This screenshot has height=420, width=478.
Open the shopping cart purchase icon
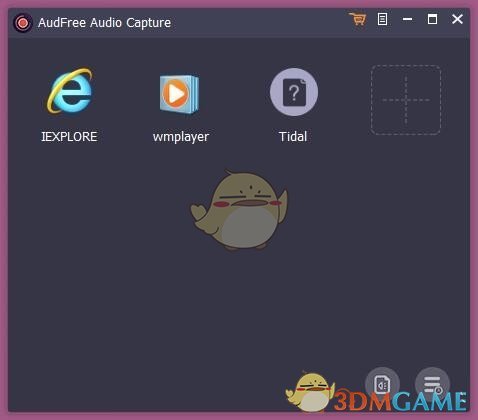(x=358, y=19)
